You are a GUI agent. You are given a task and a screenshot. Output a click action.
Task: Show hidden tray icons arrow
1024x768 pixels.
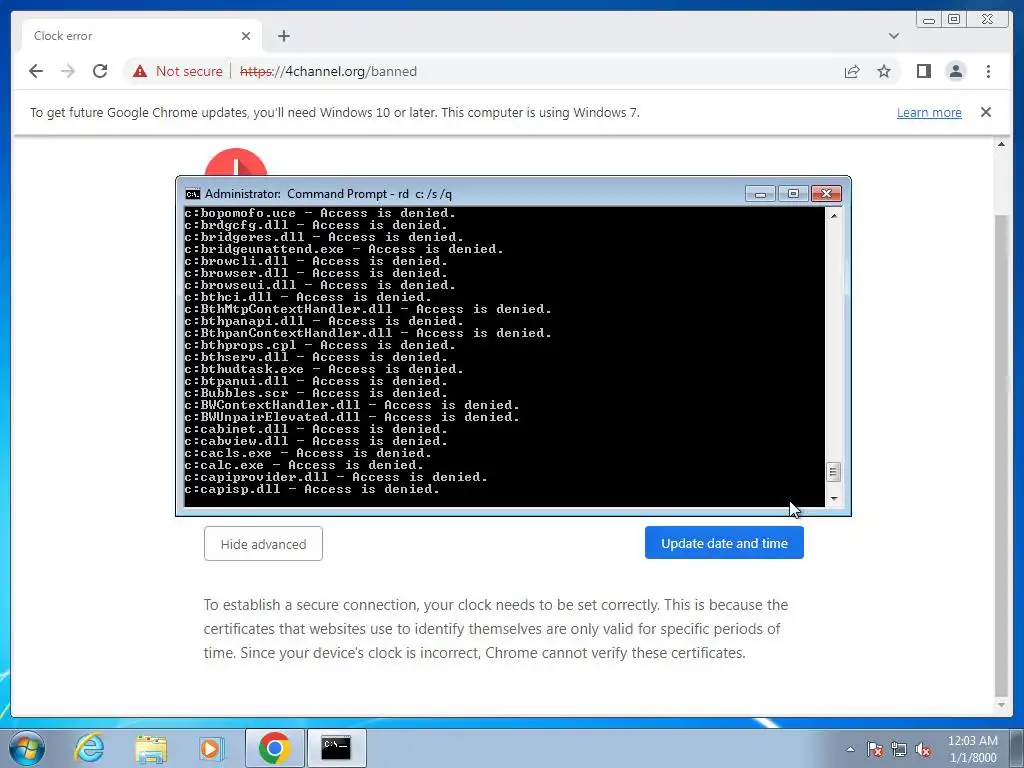(x=850, y=749)
